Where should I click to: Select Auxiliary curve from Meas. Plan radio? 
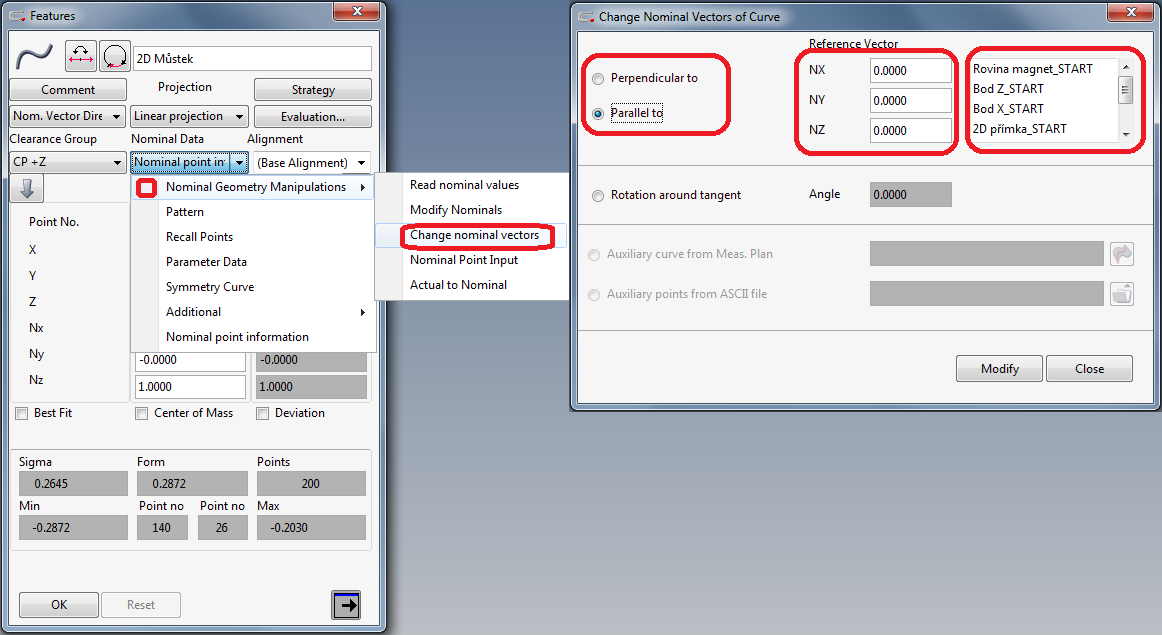(594, 254)
